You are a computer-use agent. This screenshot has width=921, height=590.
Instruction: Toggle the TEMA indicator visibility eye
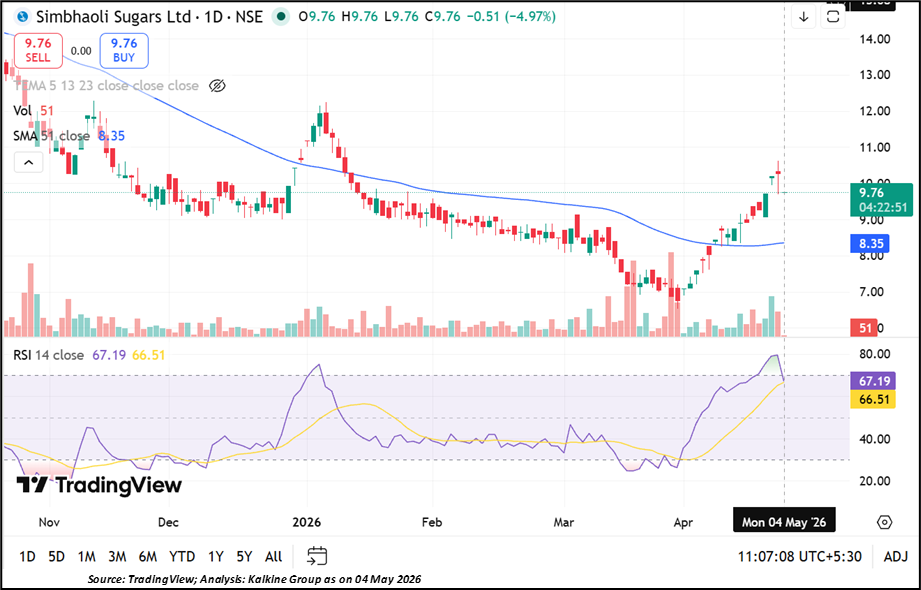tap(217, 86)
